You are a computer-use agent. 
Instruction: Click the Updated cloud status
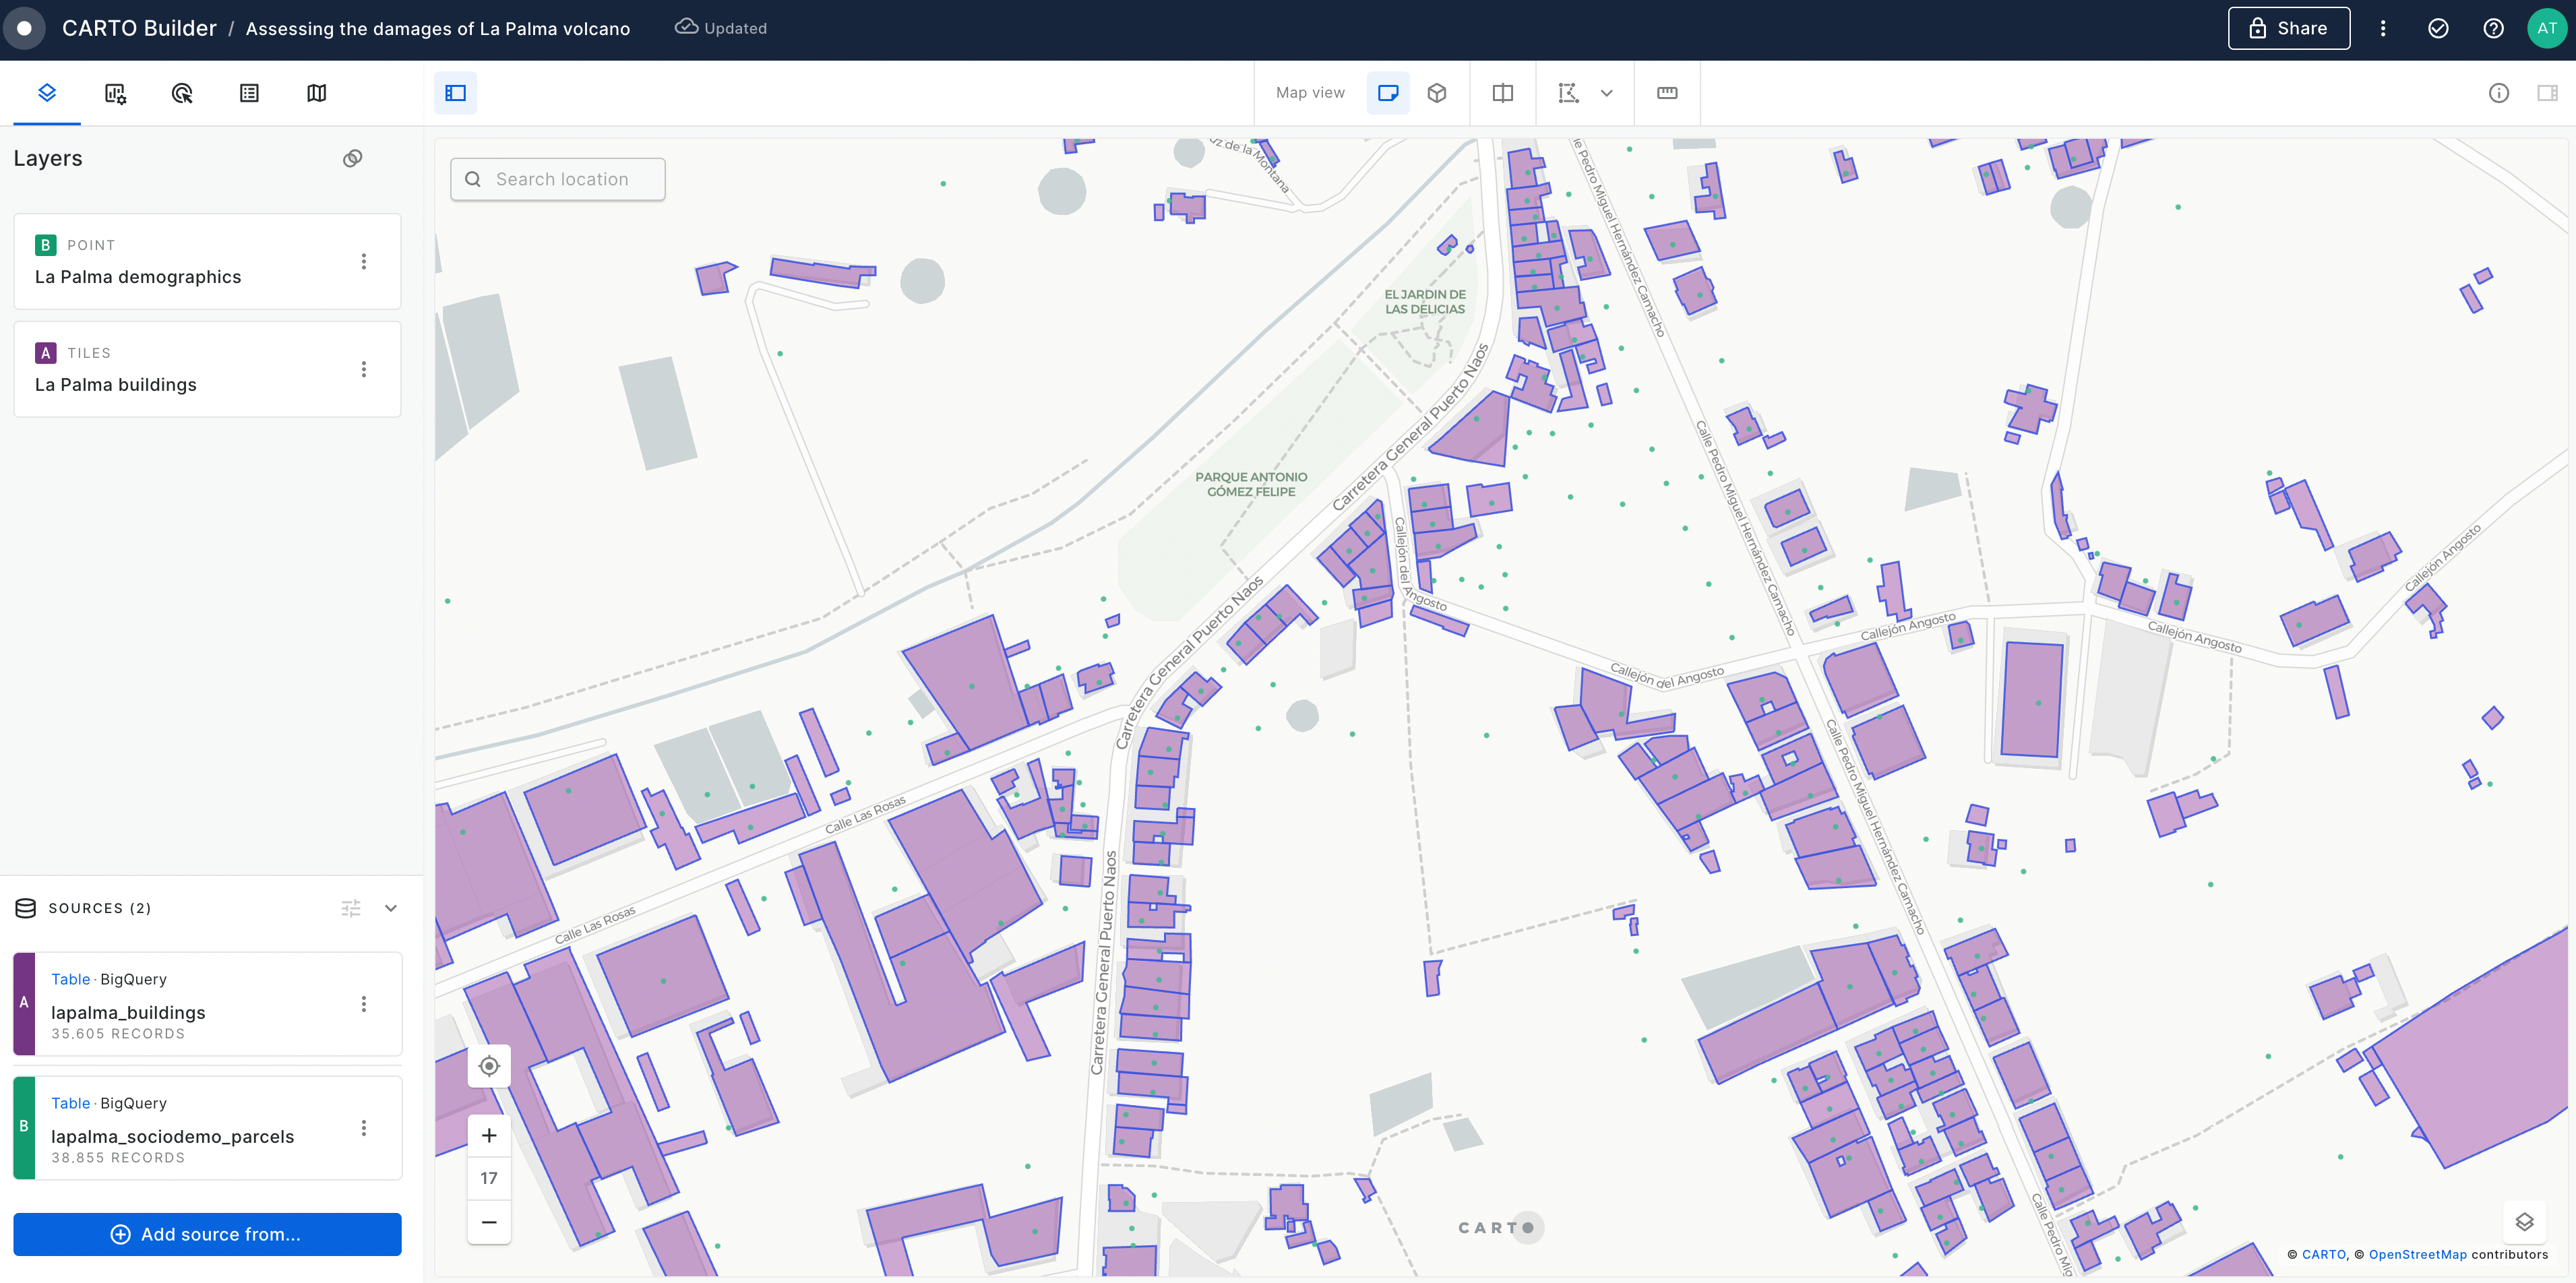(721, 28)
